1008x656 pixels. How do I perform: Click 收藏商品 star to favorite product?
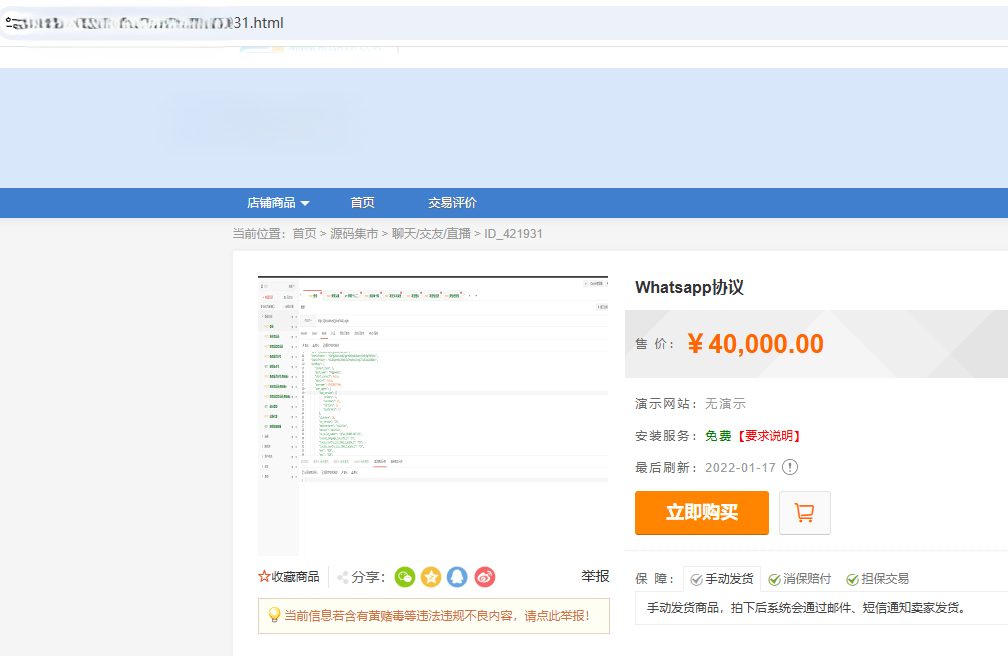[265, 577]
